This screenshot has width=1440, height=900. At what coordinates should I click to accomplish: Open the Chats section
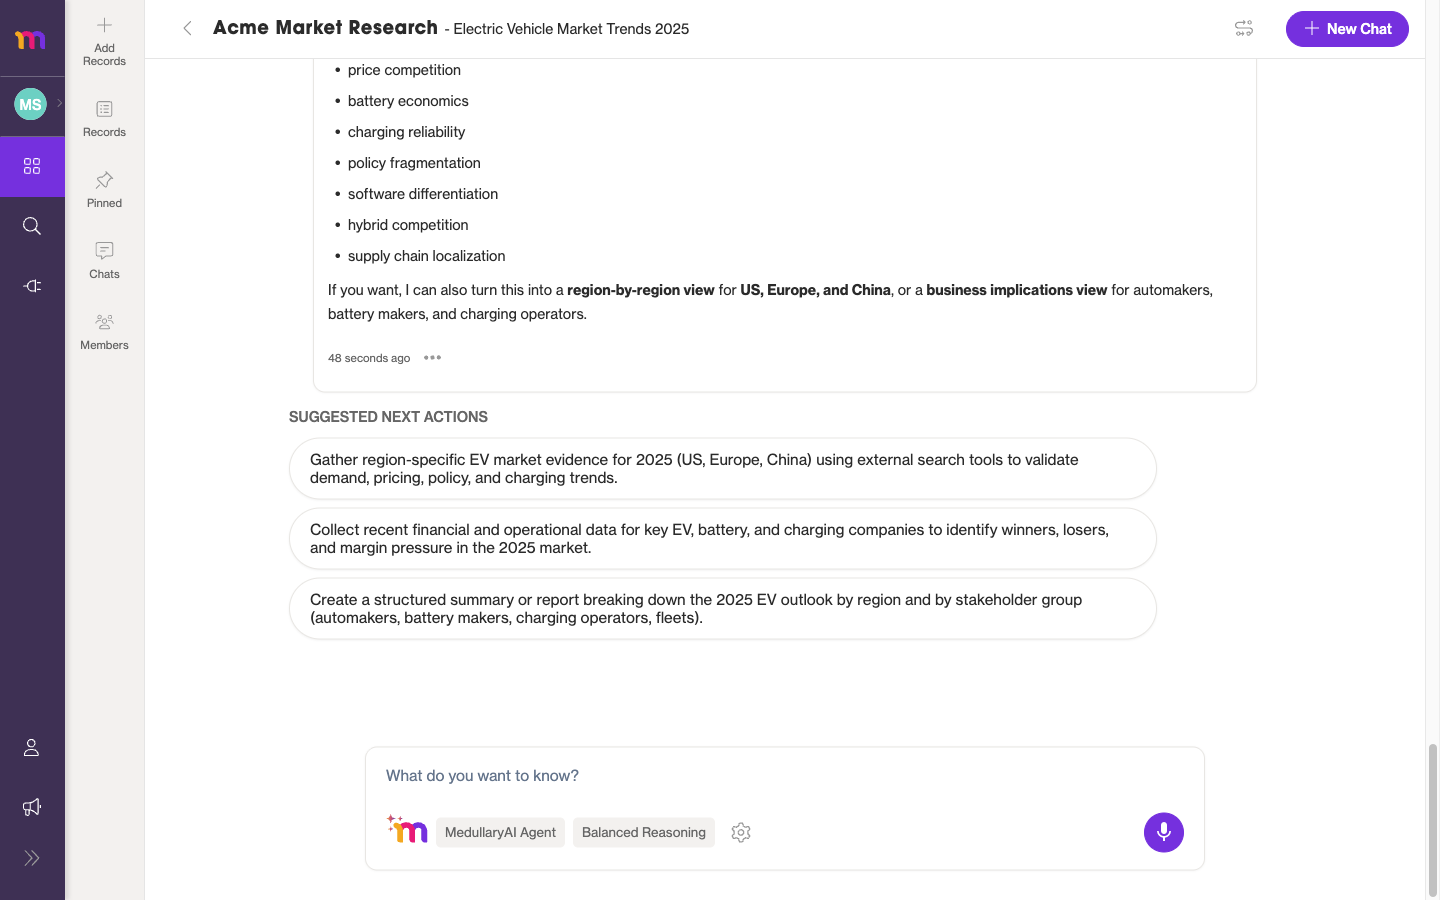[104, 260]
